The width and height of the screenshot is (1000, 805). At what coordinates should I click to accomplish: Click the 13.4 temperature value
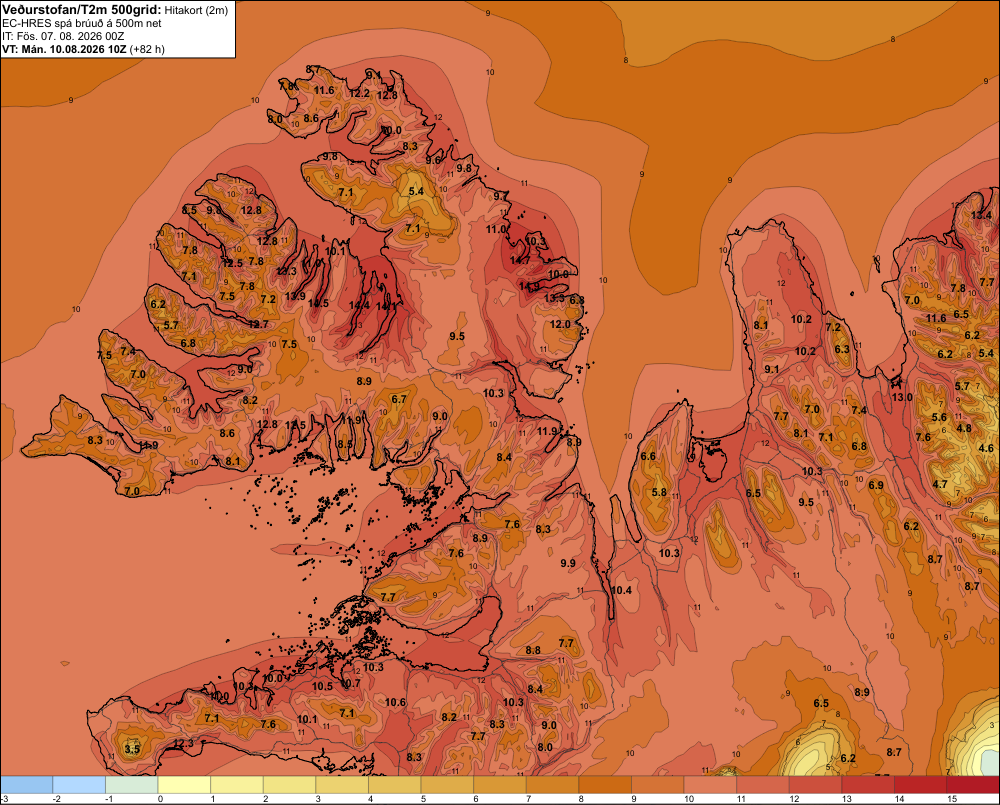click(982, 216)
